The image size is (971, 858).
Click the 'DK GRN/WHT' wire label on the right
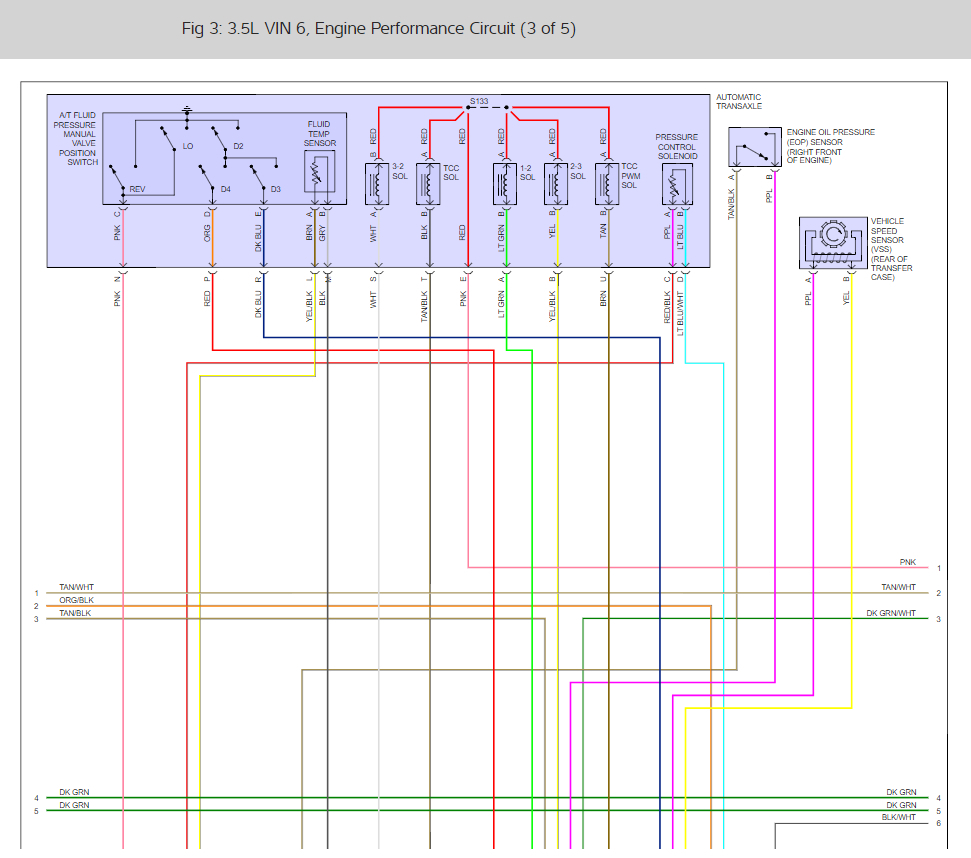(890, 613)
